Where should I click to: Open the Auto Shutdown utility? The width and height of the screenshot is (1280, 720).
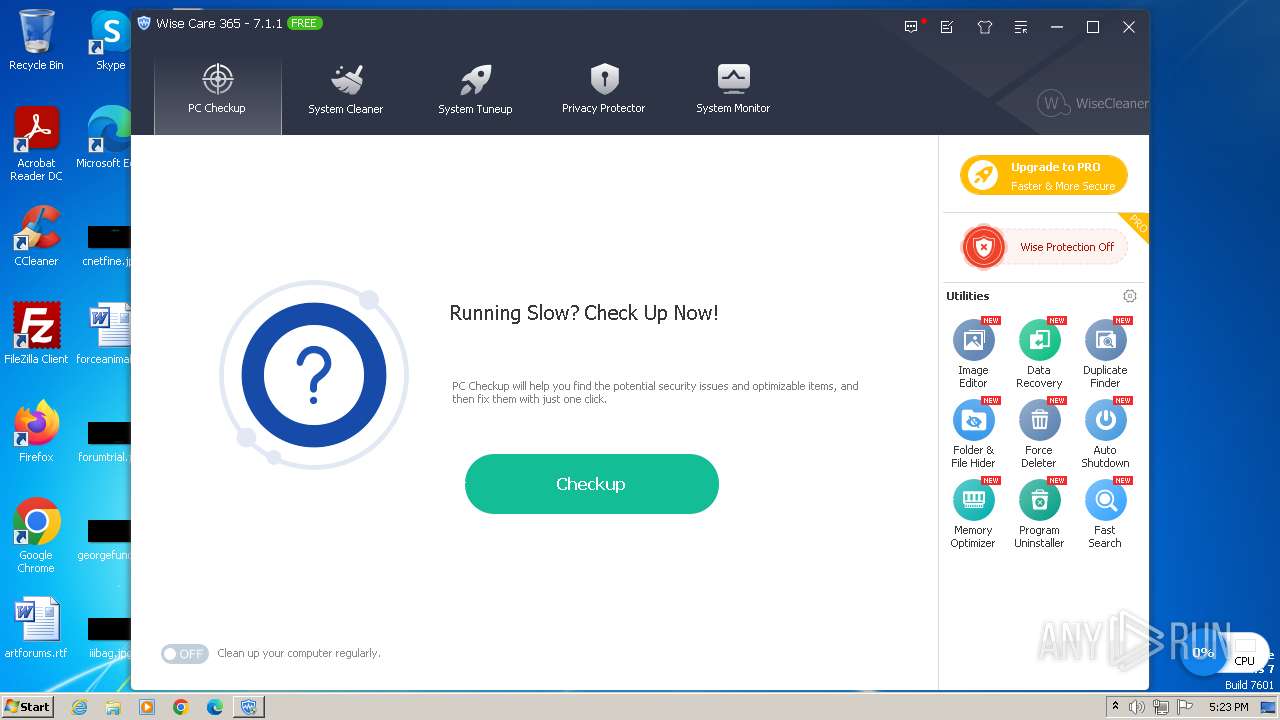coord(1105,433)
